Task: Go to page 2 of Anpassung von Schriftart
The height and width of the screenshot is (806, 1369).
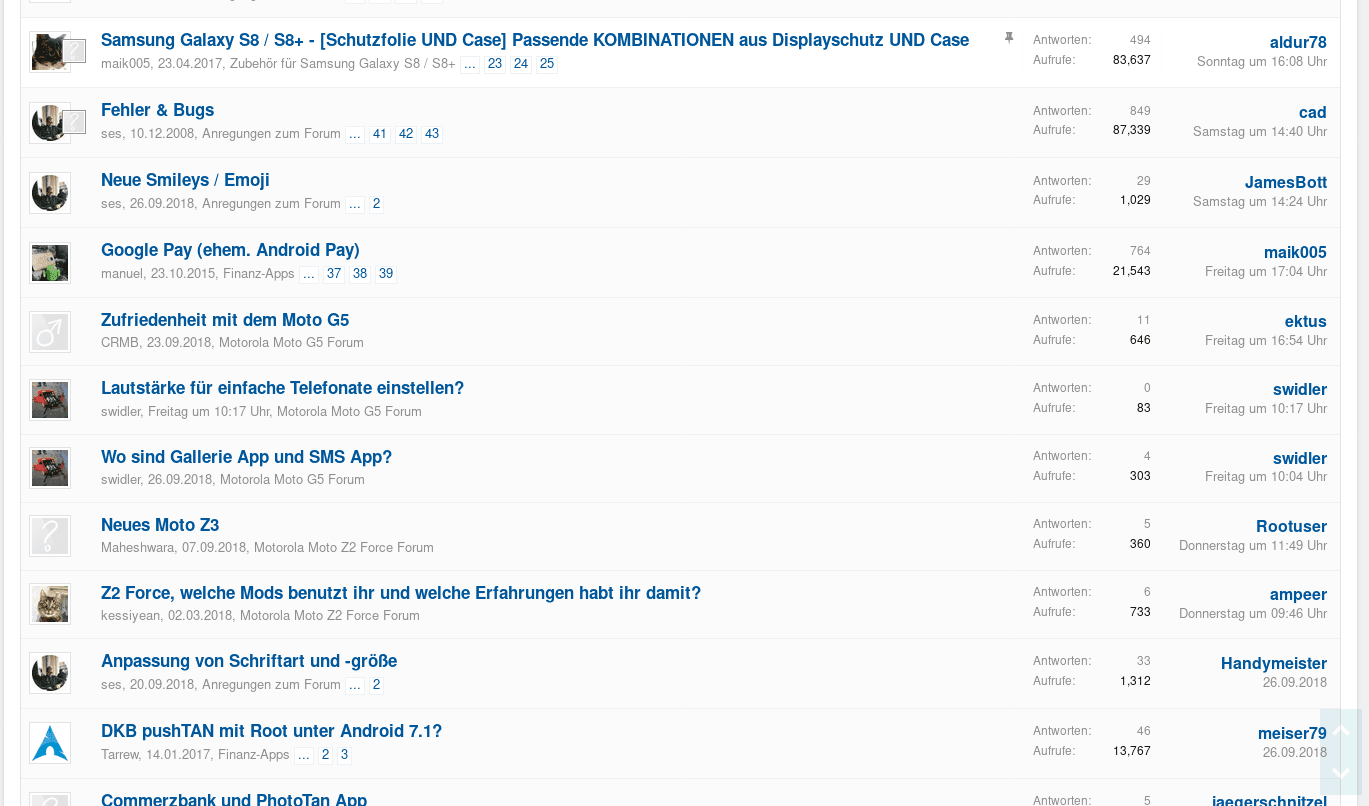Action: (377, 685)
